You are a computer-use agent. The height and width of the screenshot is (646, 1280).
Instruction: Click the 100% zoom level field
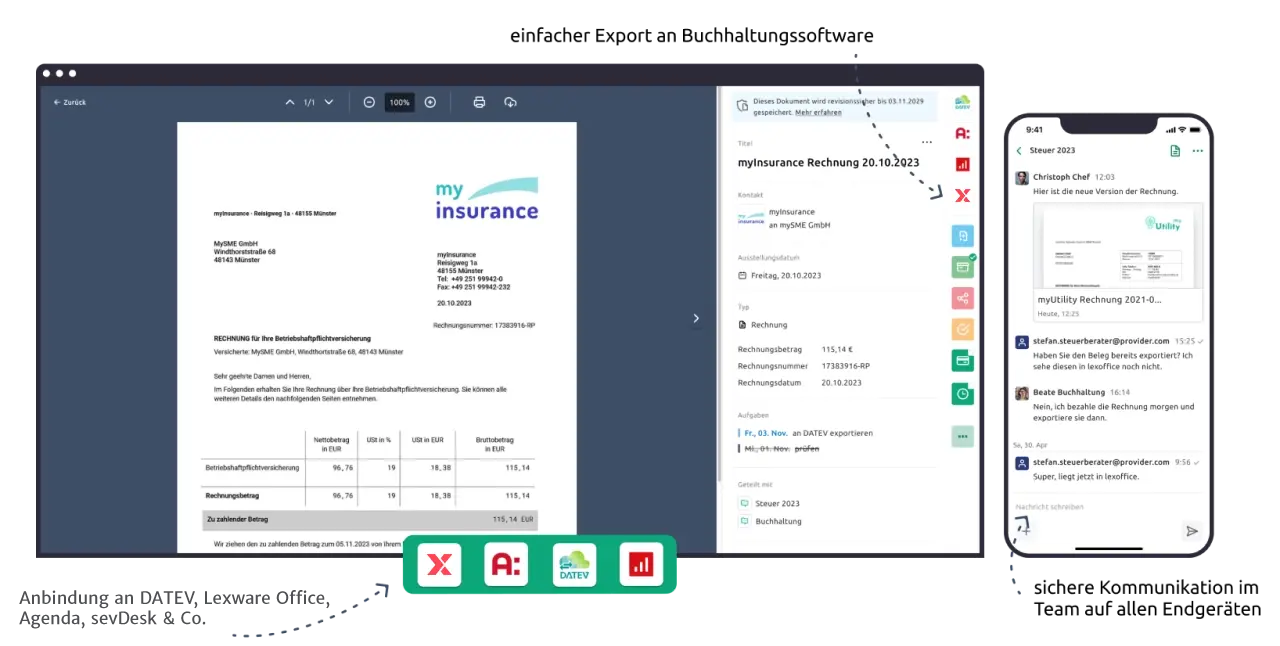coord(400,102)
